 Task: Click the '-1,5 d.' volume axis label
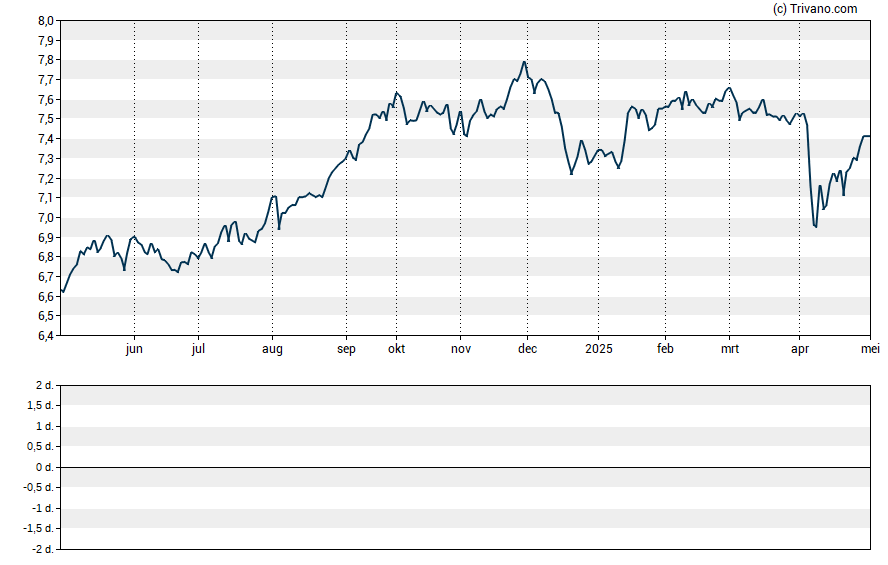(x=38, y=528)
